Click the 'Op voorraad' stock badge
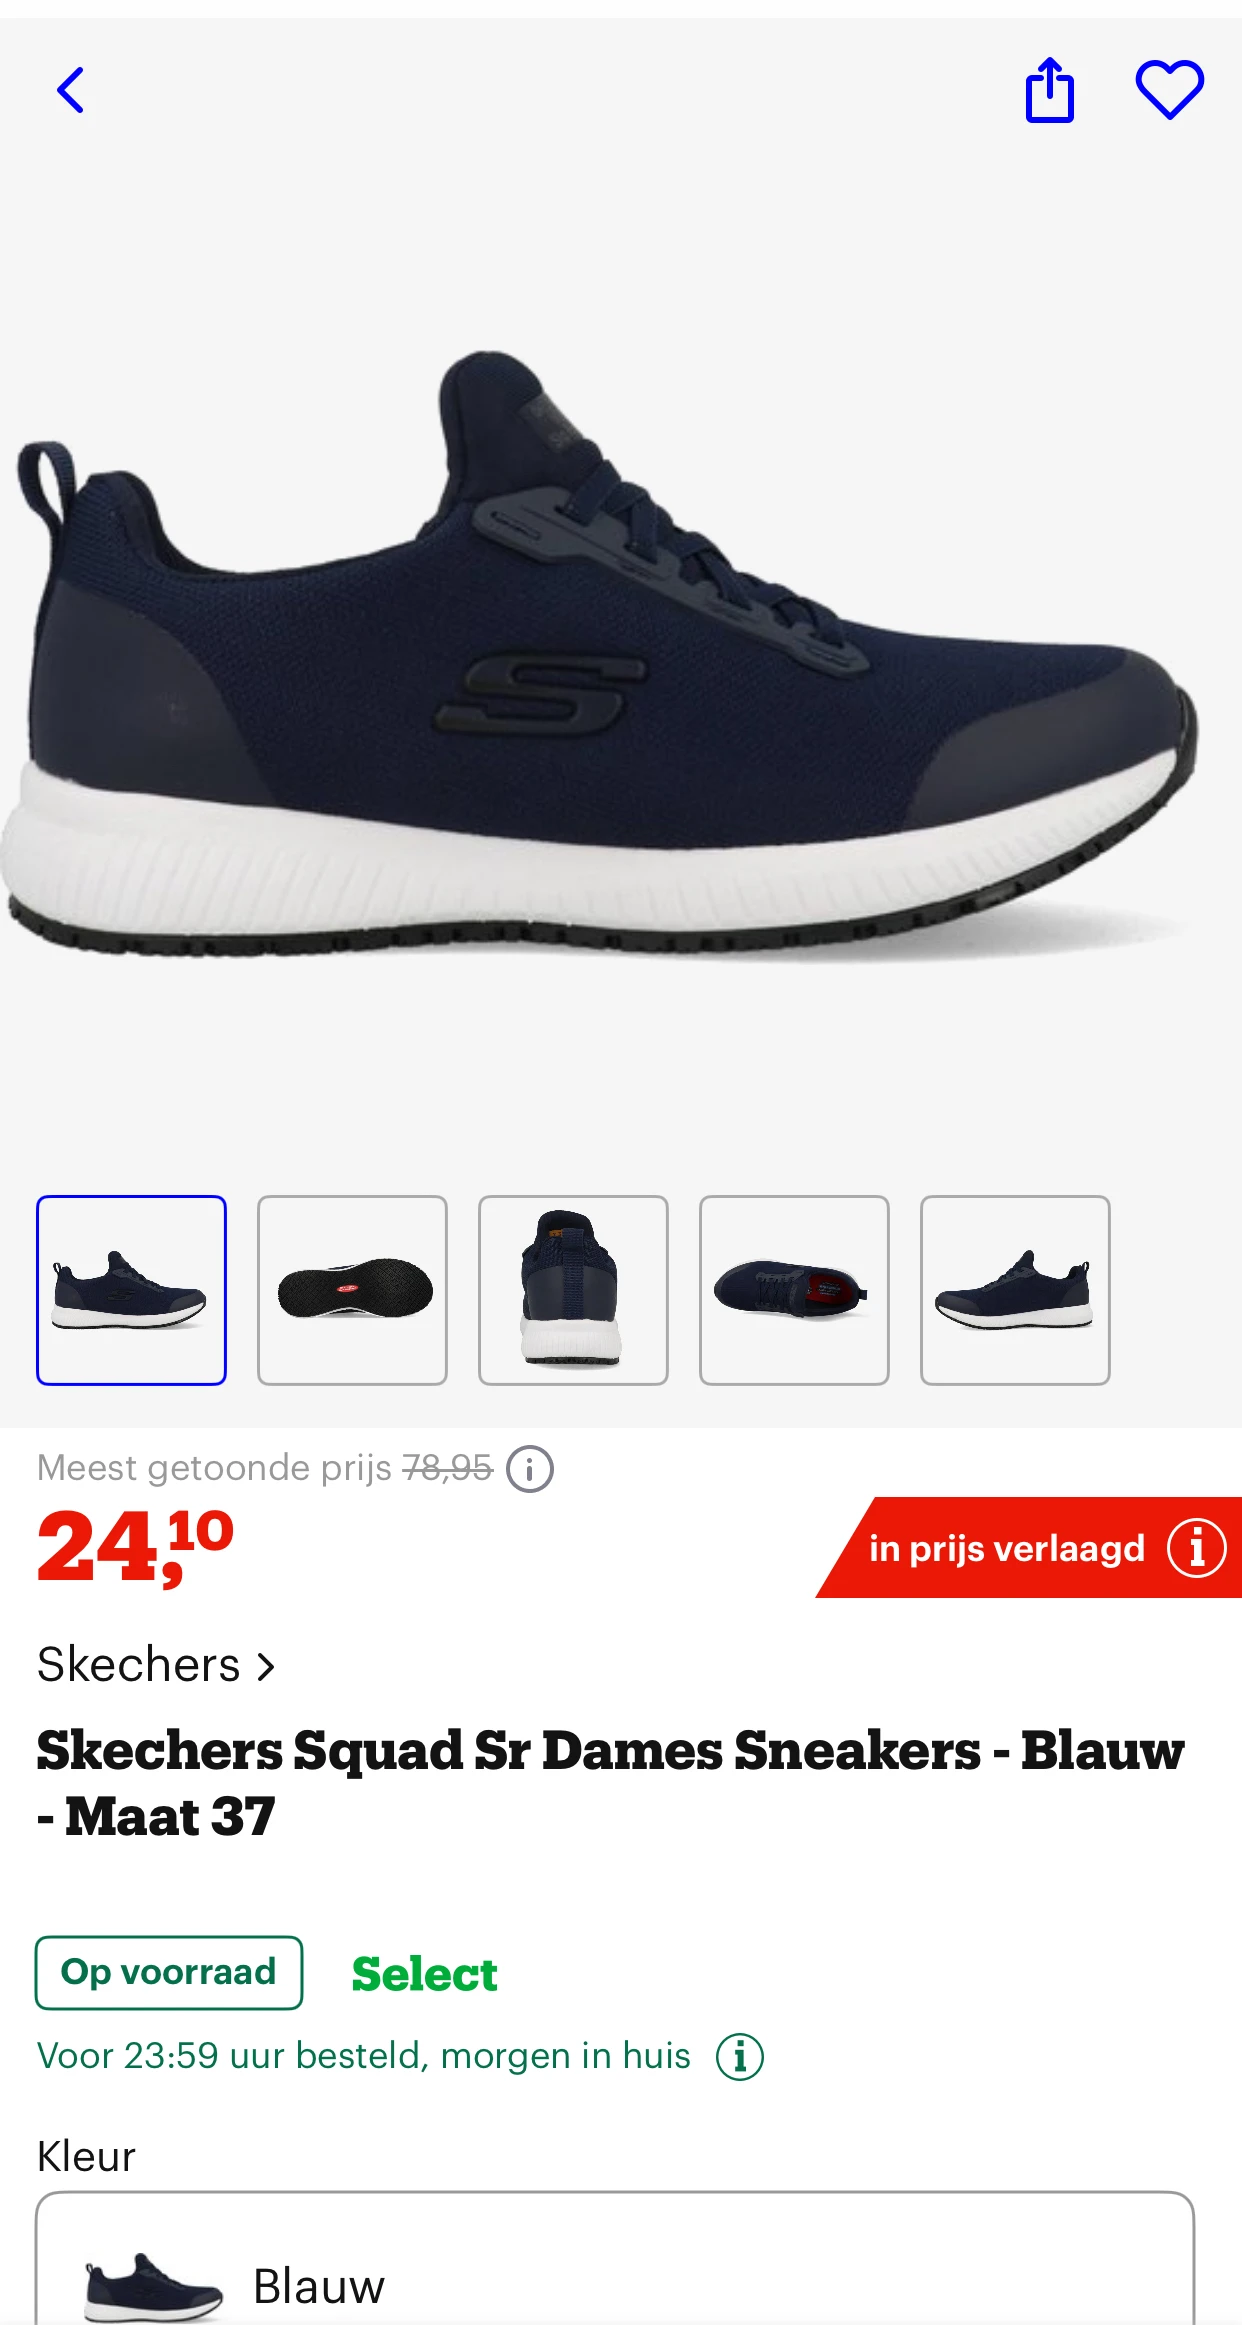This screenshot has width=1242, height=2325. pyautogui.click(x=169, y=1973)
